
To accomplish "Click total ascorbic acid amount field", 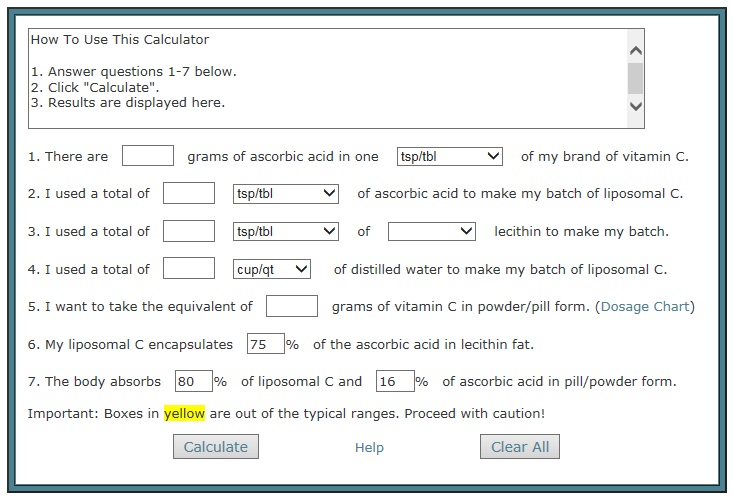I will click(189, 193).
